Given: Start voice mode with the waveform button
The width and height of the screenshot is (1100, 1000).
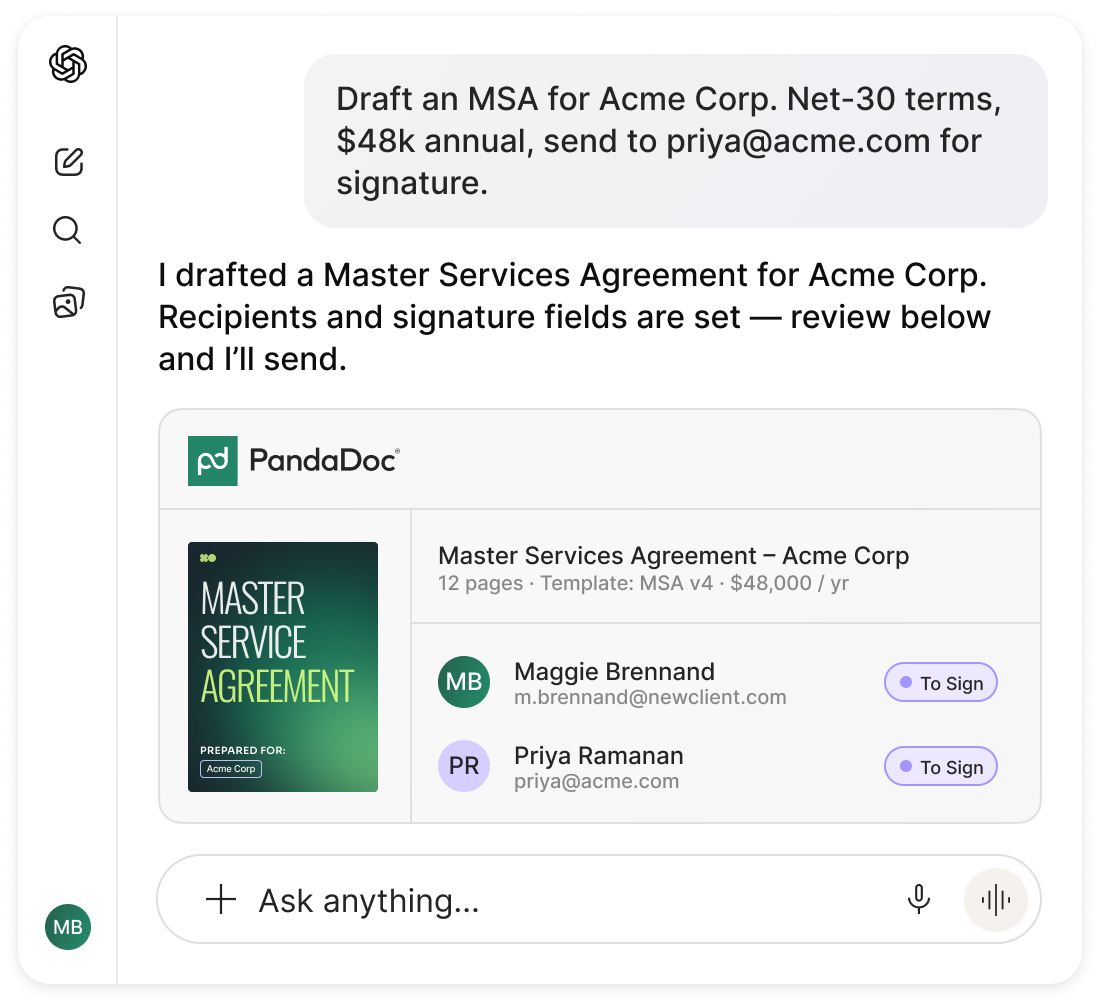Looking at the screenshot, I should (995, 900).
